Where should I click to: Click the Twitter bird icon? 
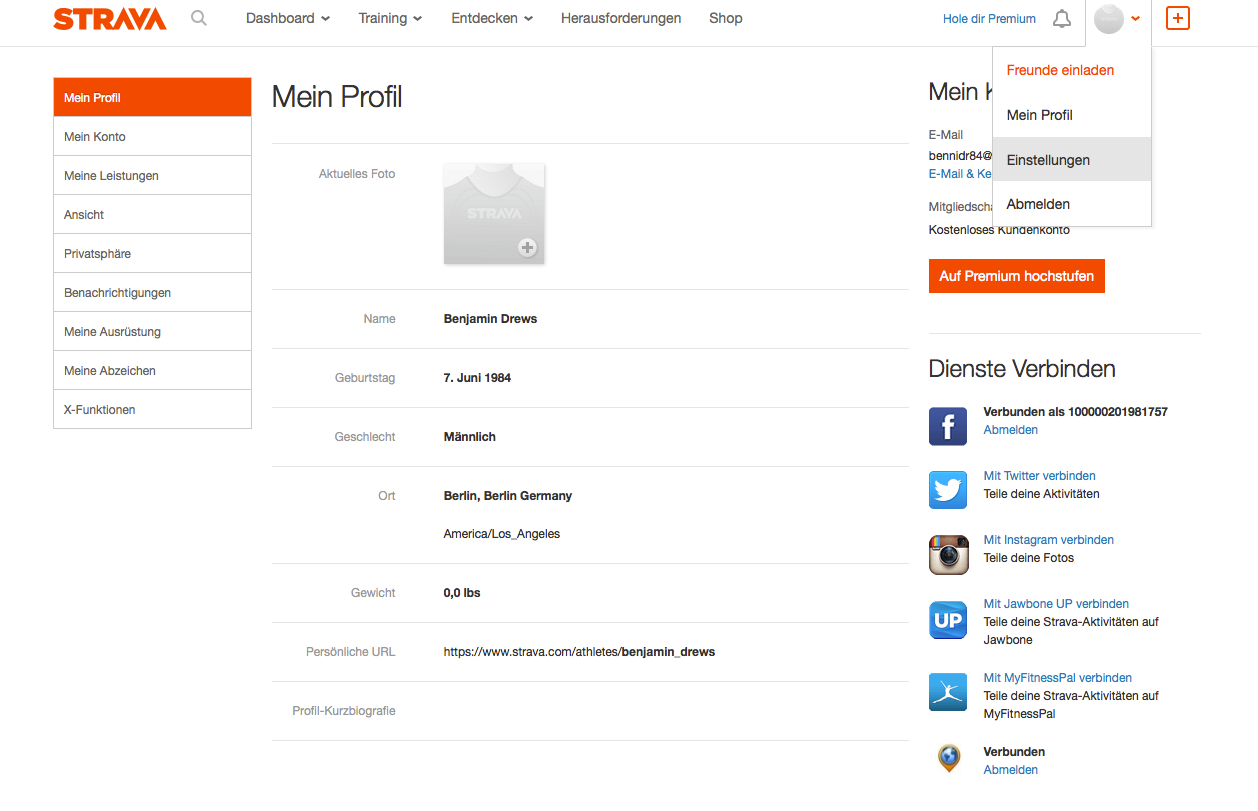(x=948, y=490)
